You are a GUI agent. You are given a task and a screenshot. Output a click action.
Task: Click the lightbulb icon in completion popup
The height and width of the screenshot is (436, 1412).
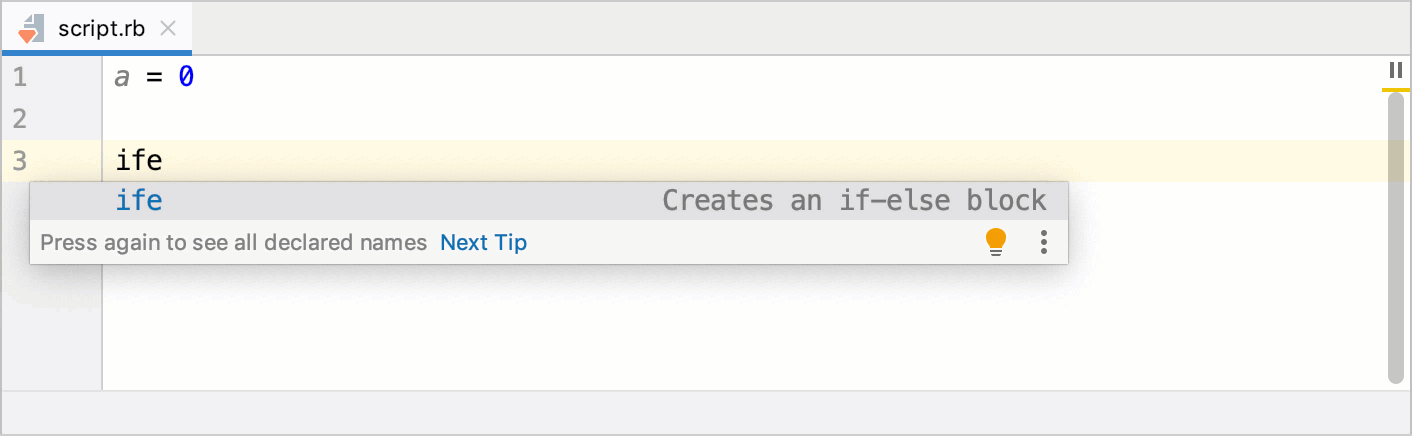tap(995, 242)
